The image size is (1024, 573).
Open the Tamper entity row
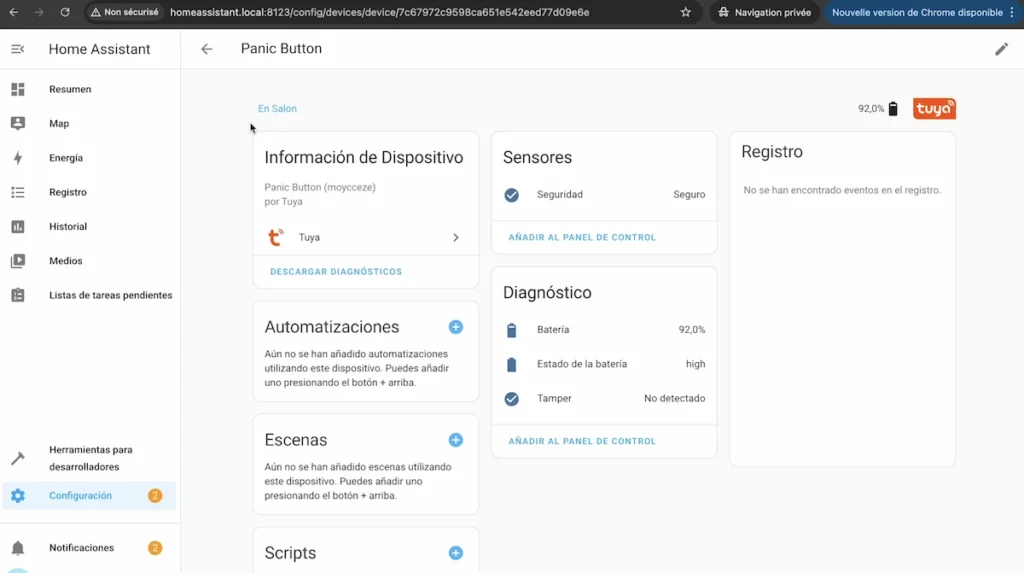604,399
